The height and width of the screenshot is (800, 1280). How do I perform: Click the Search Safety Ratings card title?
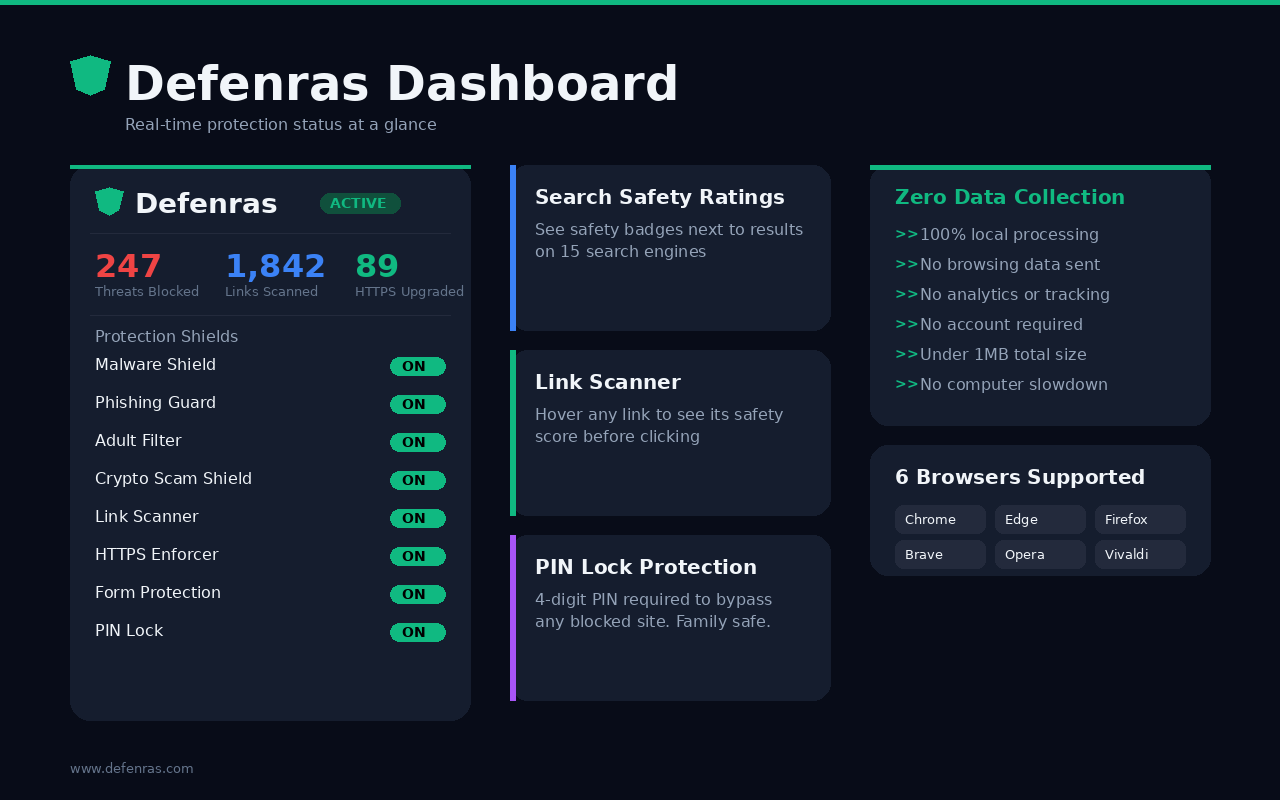click(660, 197)
